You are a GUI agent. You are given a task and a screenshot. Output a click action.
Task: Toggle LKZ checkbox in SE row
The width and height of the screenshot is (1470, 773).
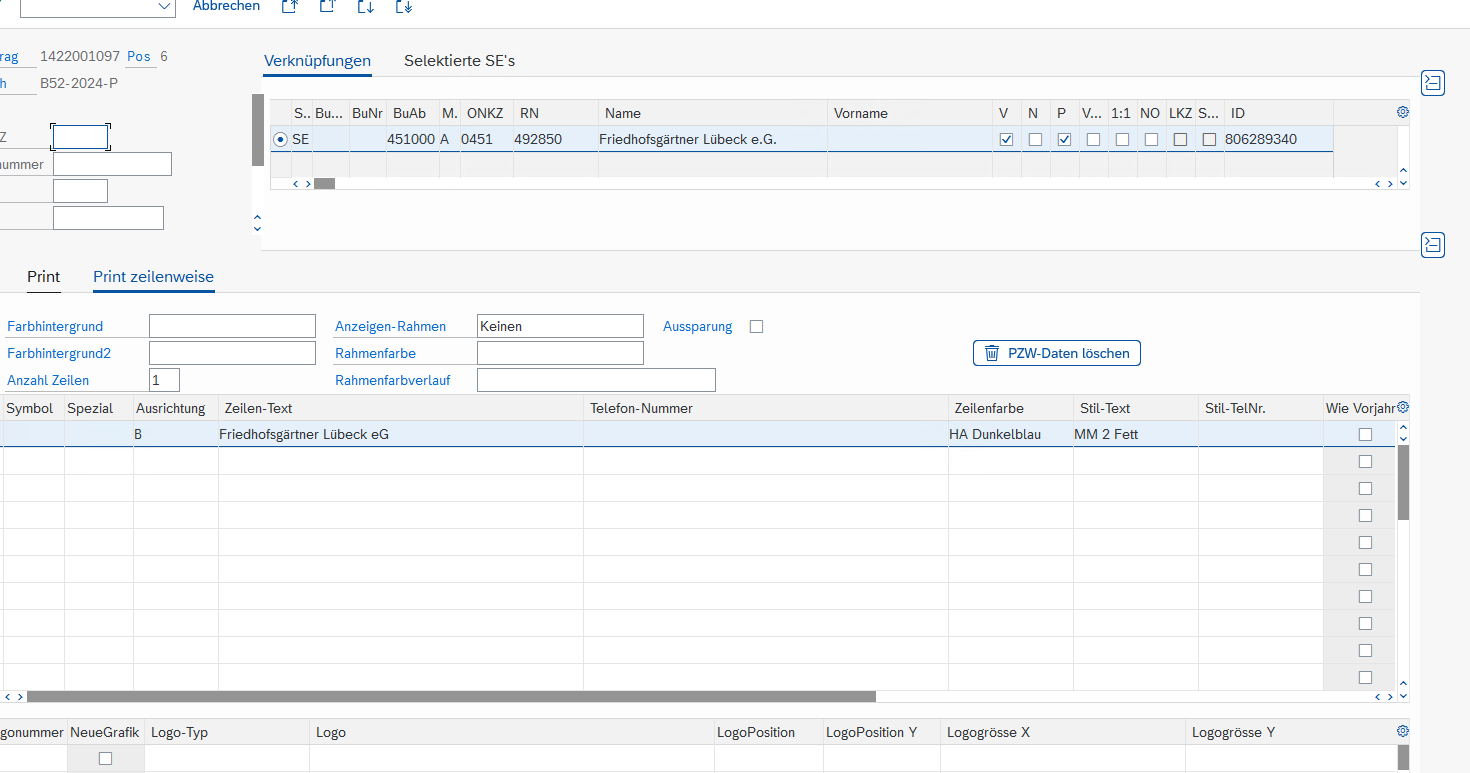1180,140
